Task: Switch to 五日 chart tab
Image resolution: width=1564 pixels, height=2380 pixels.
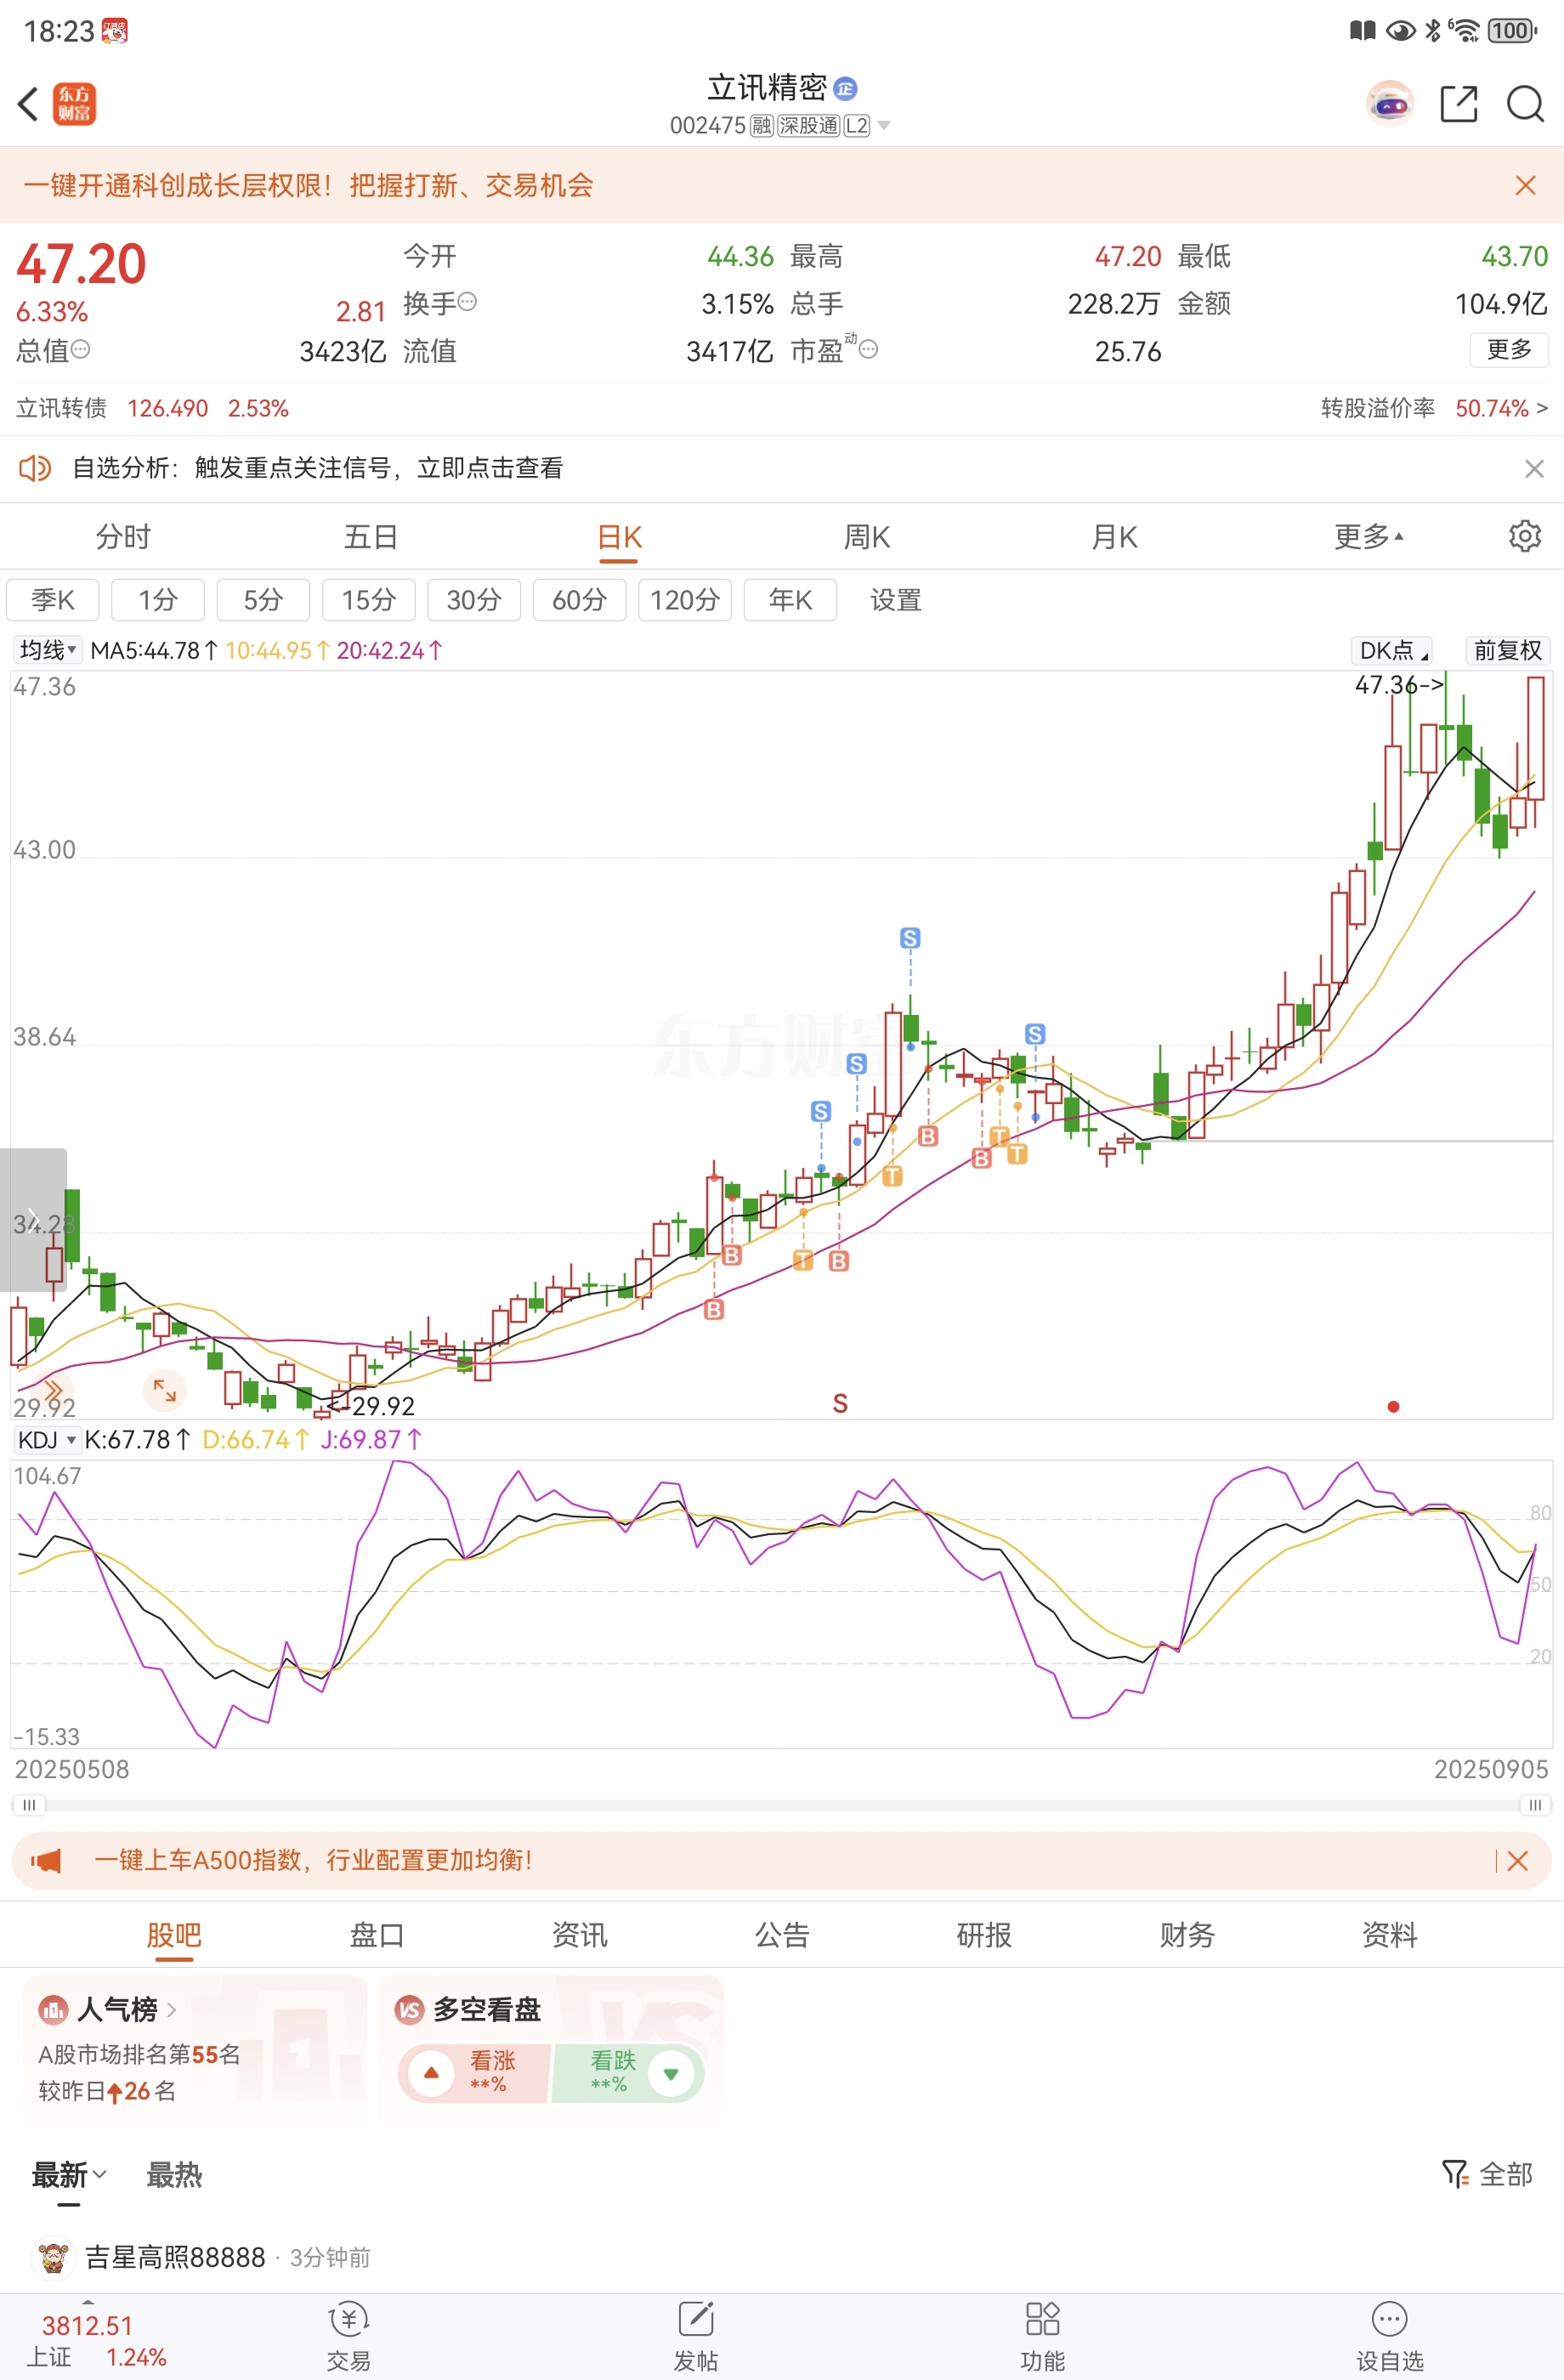Action: pyautogui.click(x=371, y=537)
